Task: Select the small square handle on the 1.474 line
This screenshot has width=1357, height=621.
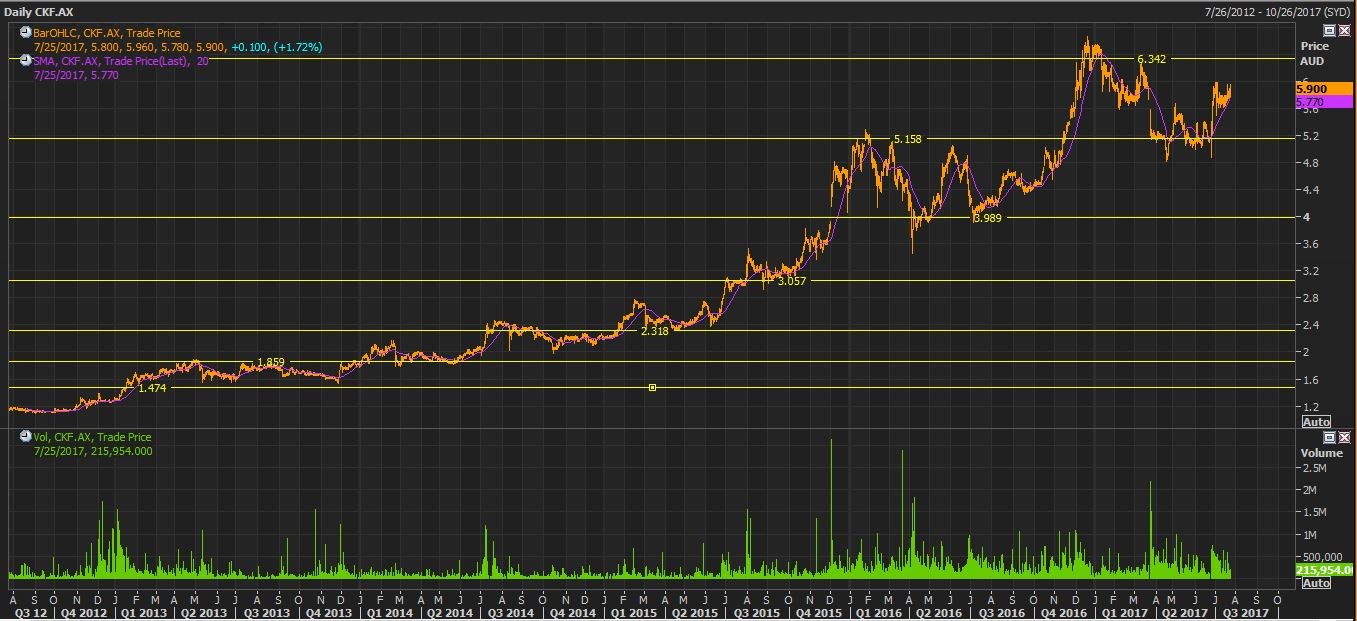Action: click(652, 387)
